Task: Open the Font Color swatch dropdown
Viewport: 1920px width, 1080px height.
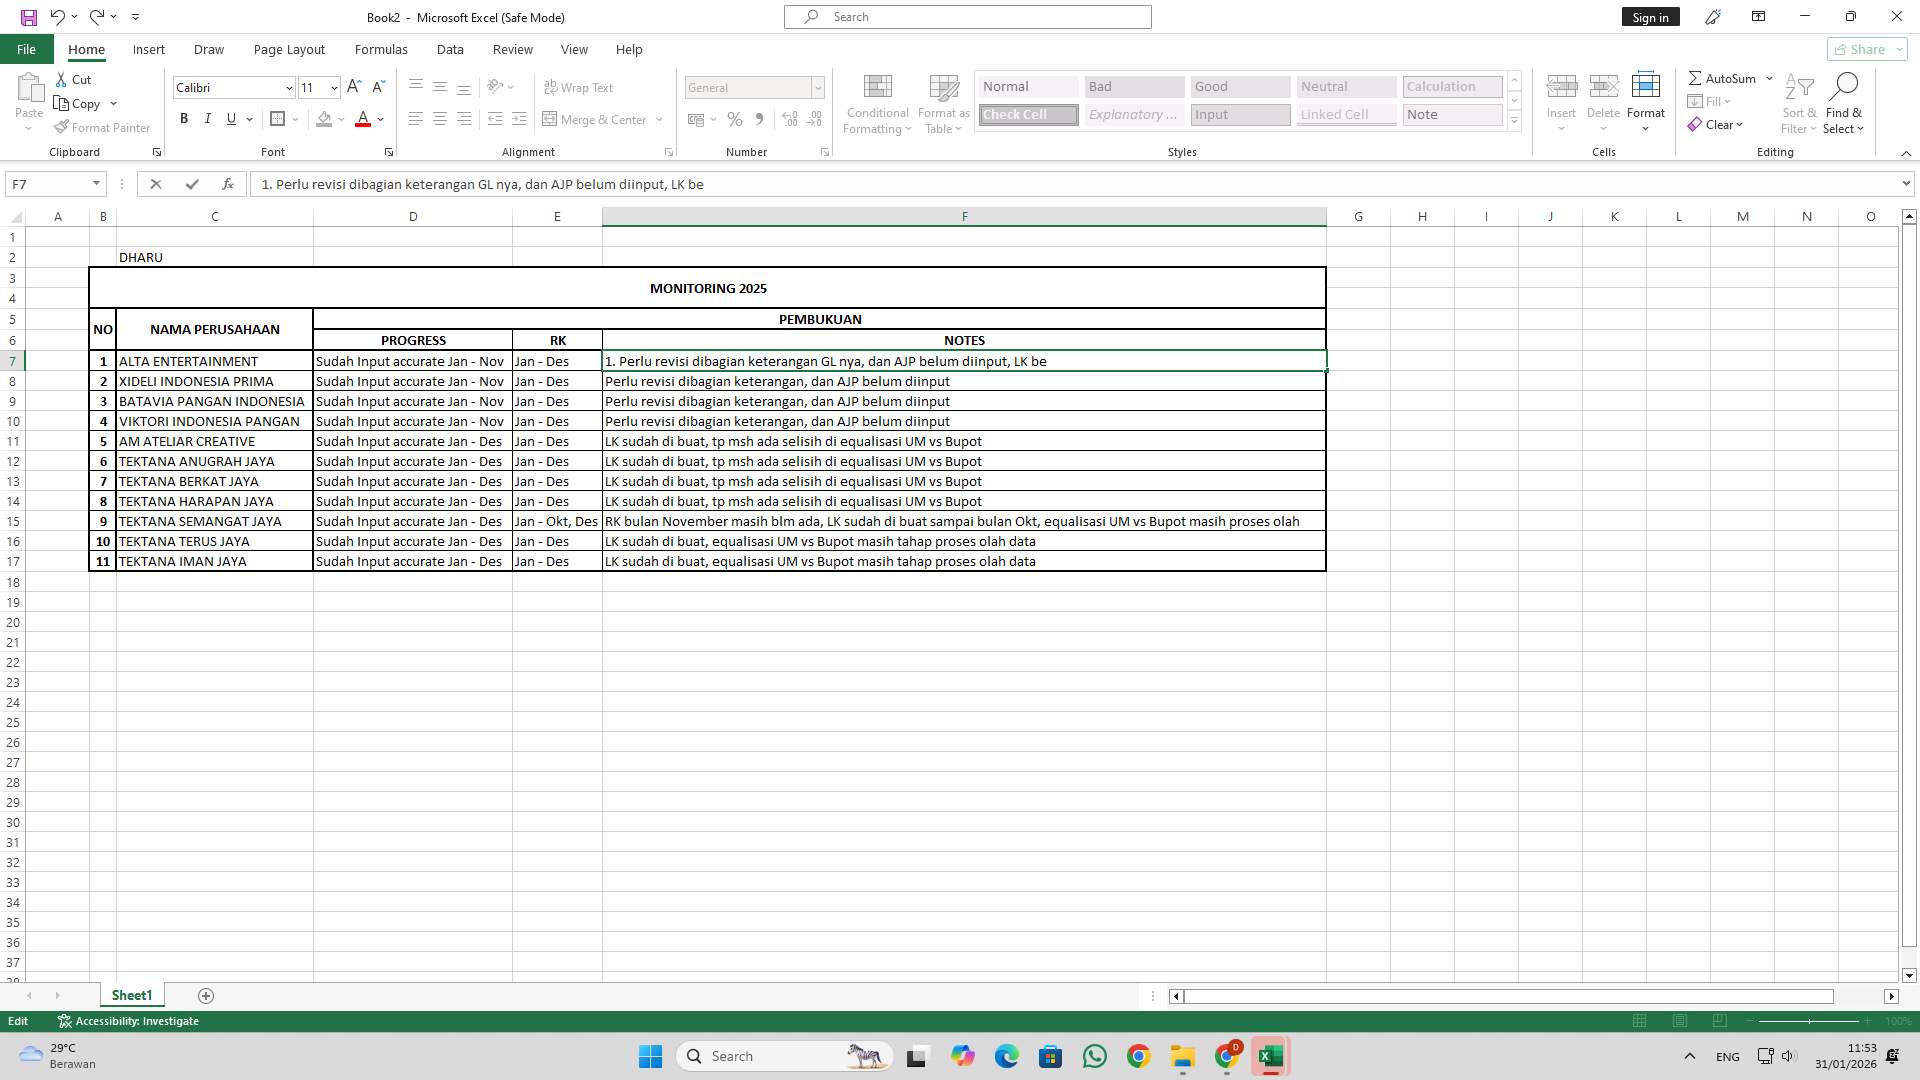Action: coord(379,119)
